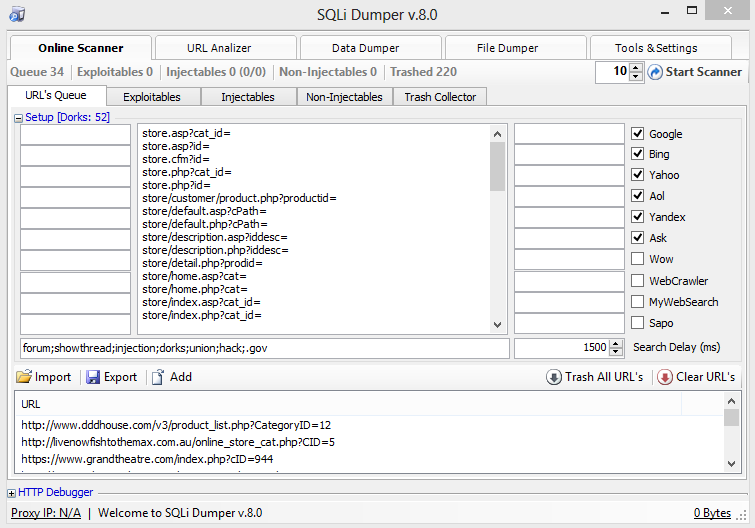The image size is (755, 528).
Task: Decrease the thread count stepper below 10
Action: pos(636,76)
